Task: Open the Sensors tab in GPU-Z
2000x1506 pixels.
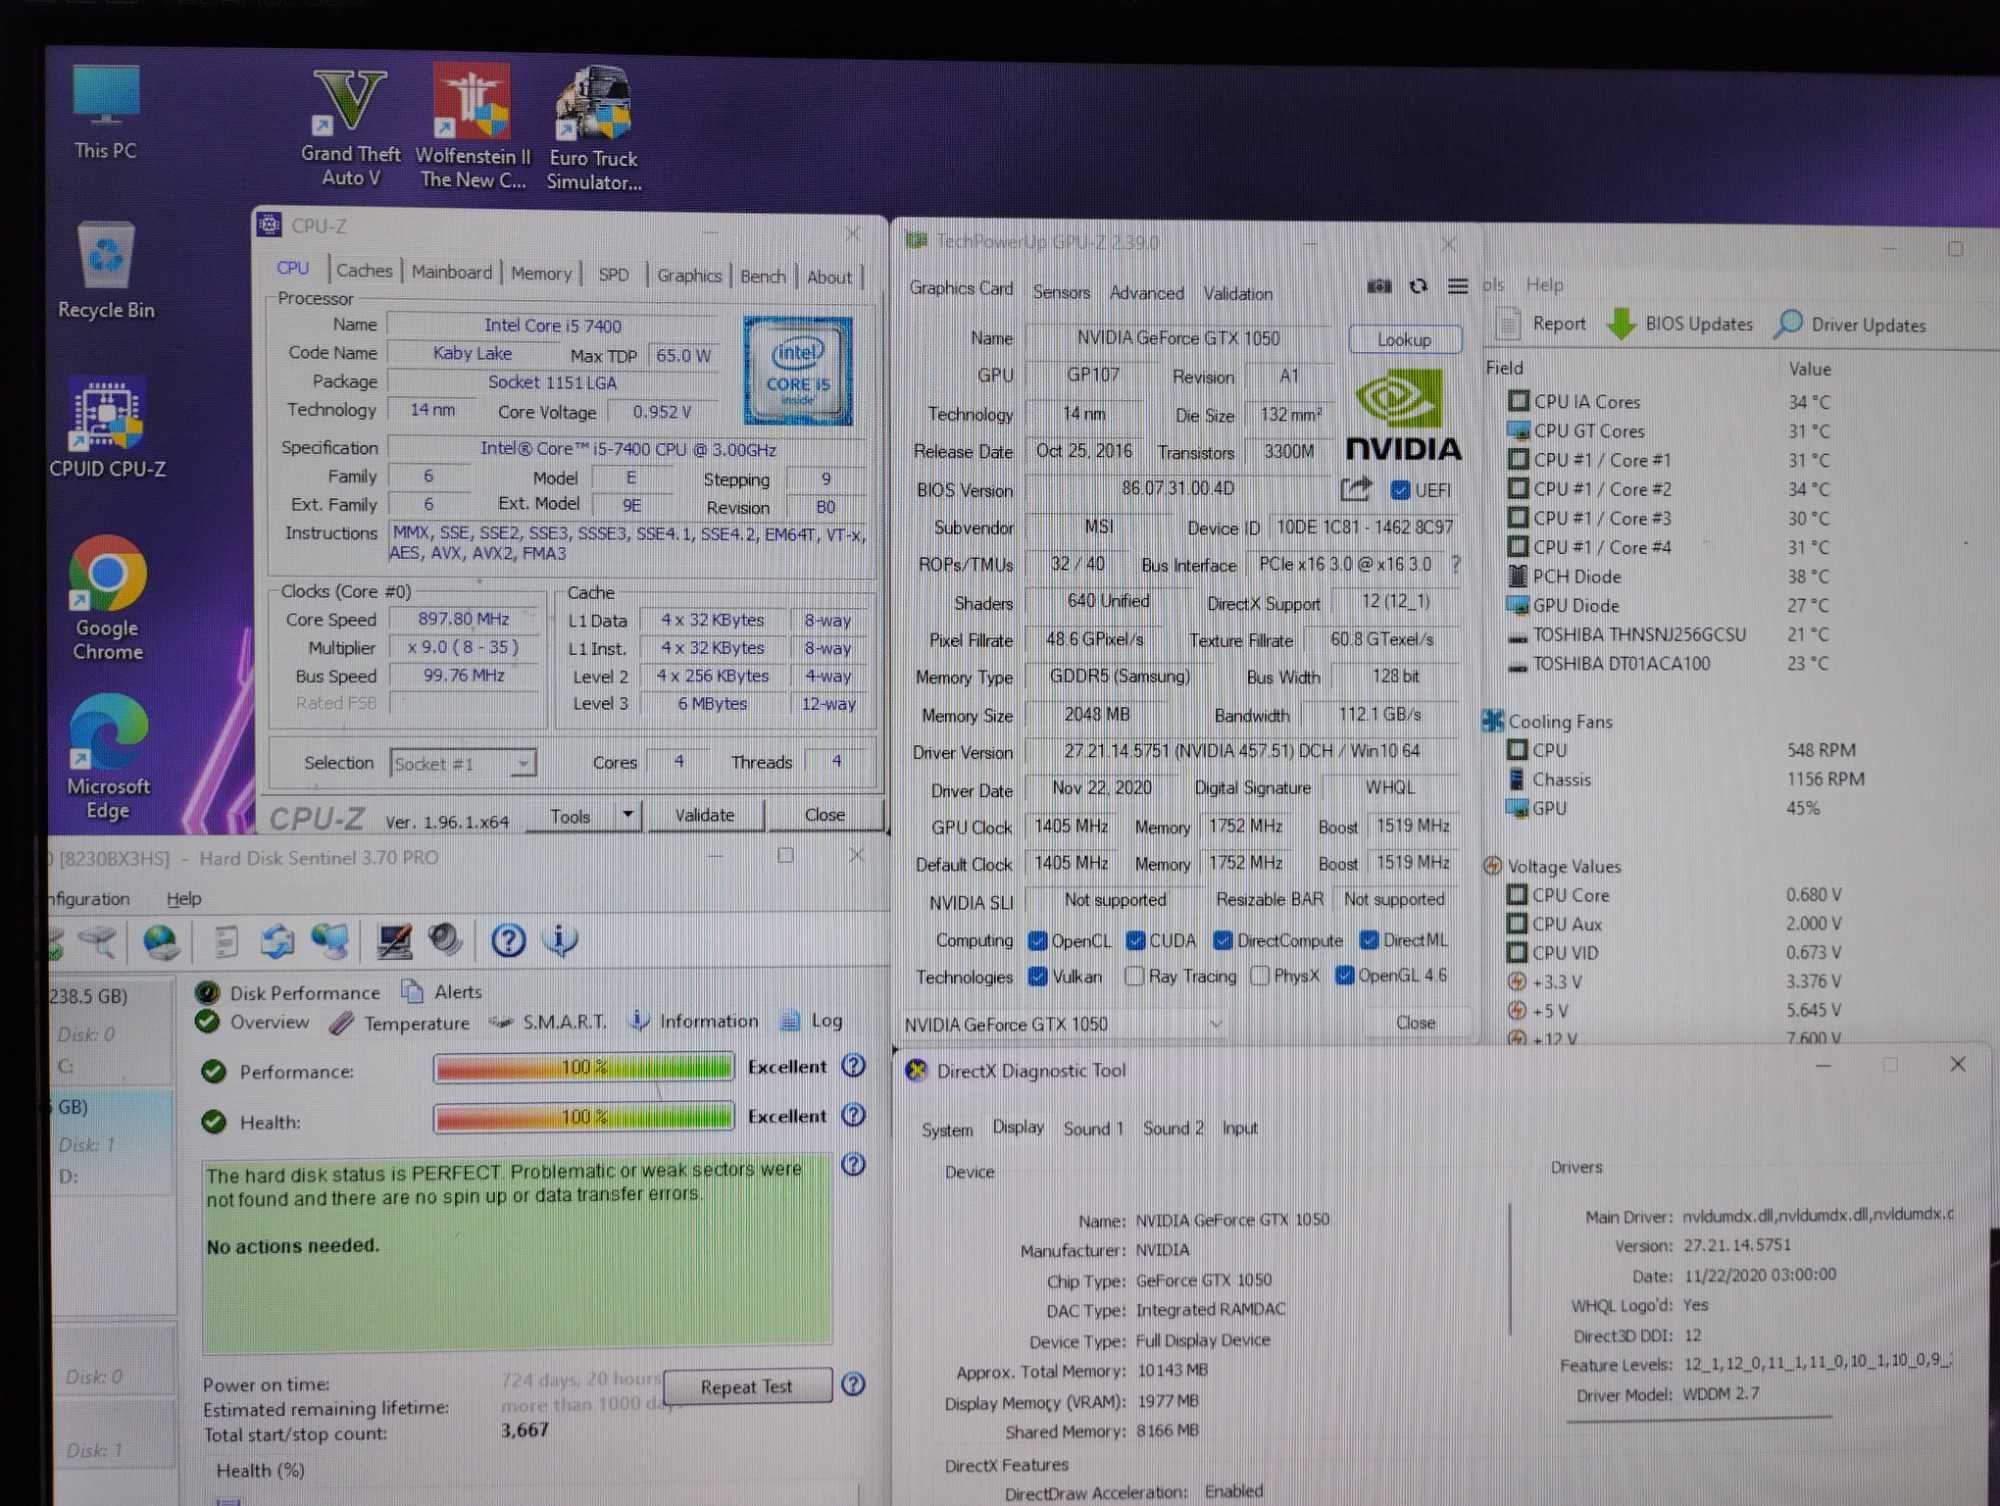Action: point(1061,292)
